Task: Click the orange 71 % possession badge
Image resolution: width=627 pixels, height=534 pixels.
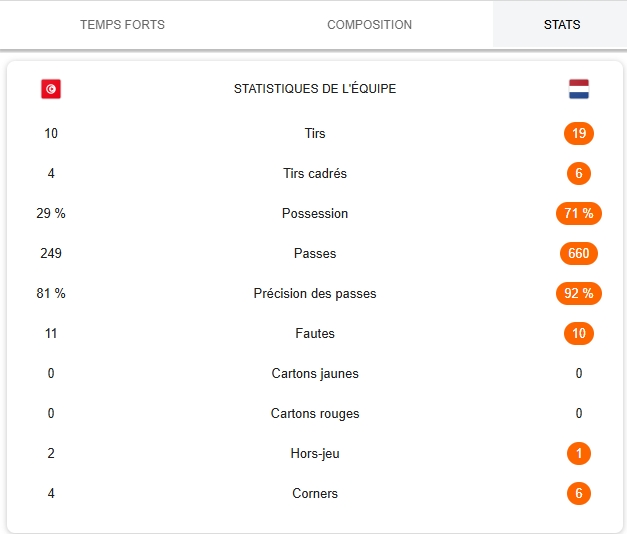Action: coord(579,213)
